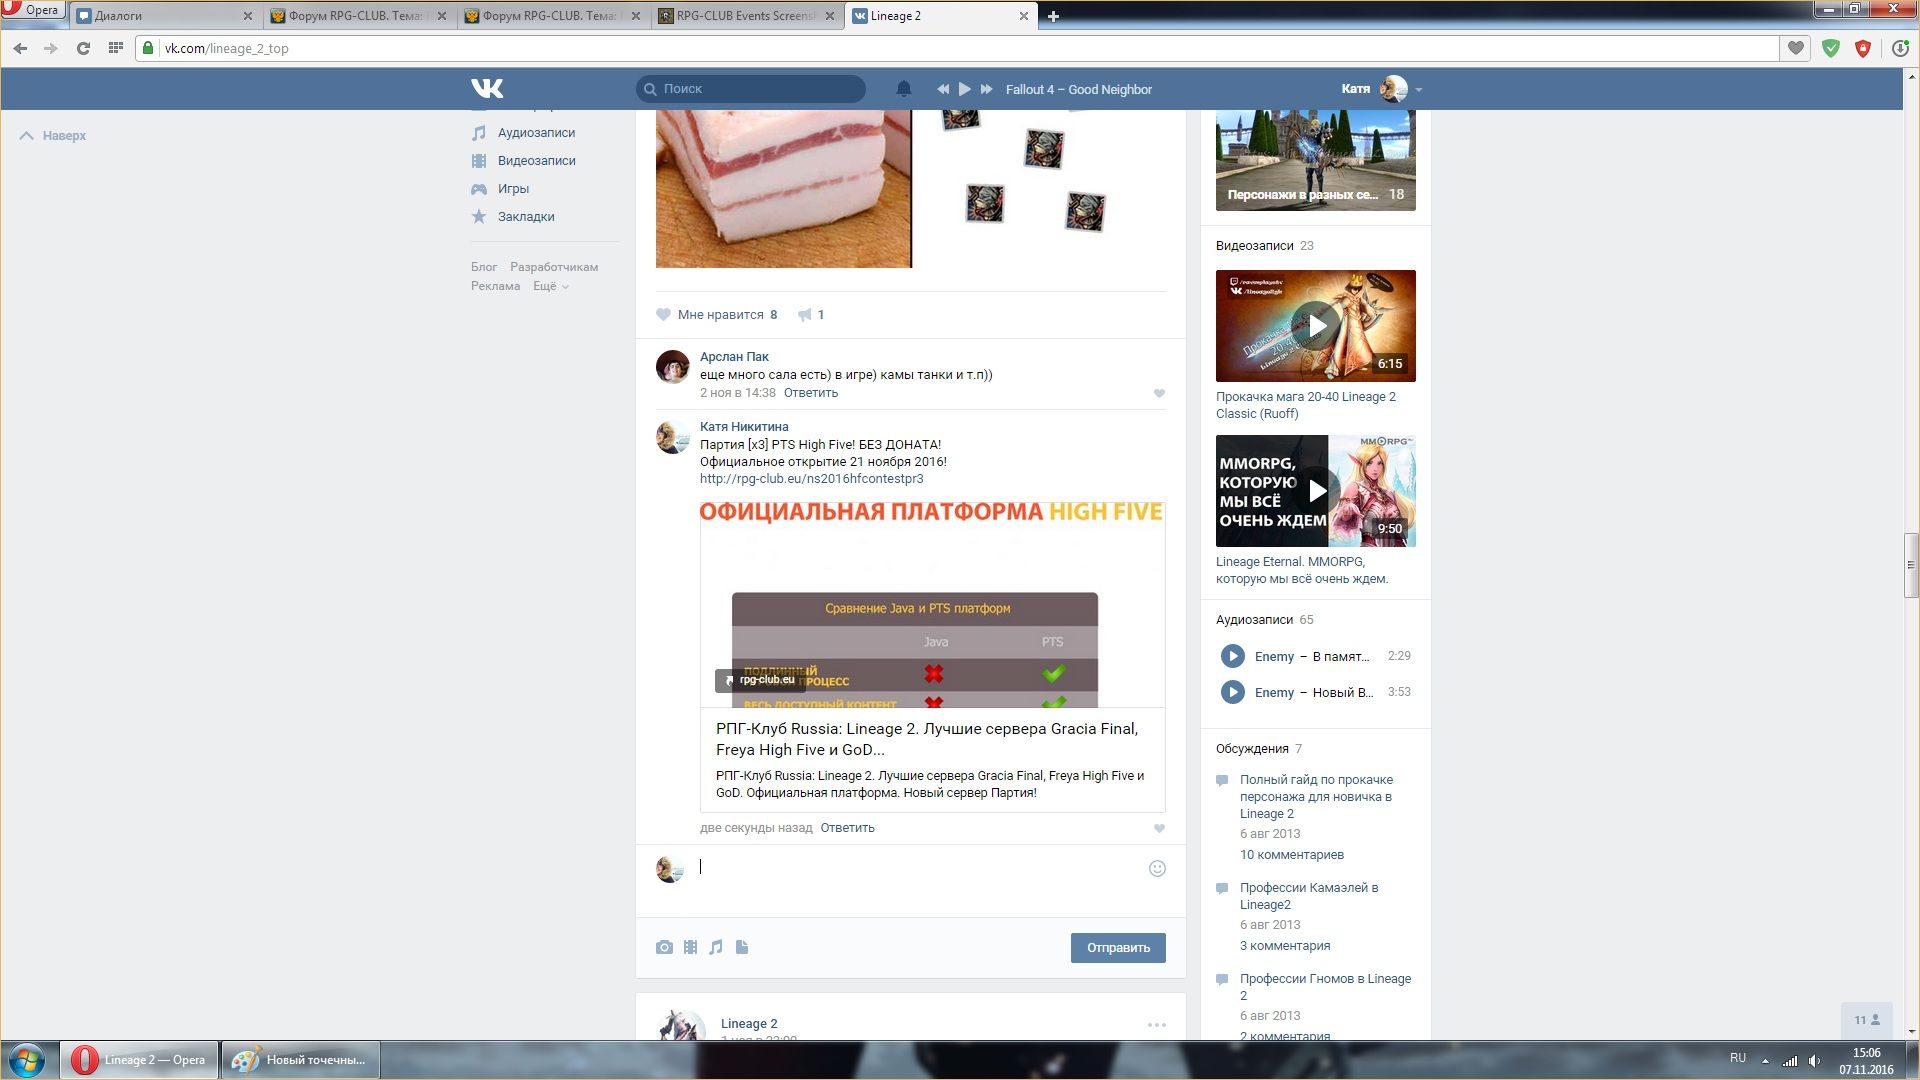Viewport: 1920px width, 1080px height.
Task: Open Видеозаписи in the left menu
Action: [x=536, y=161]
